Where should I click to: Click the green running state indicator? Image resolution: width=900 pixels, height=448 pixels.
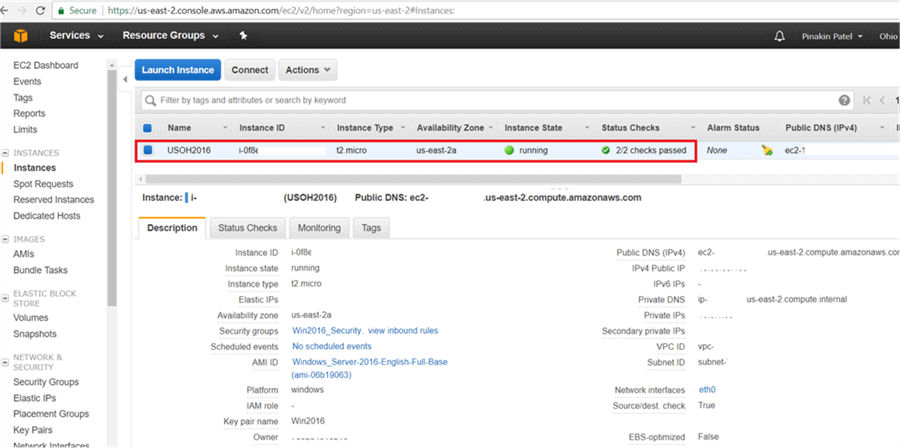tap(509, 150)
